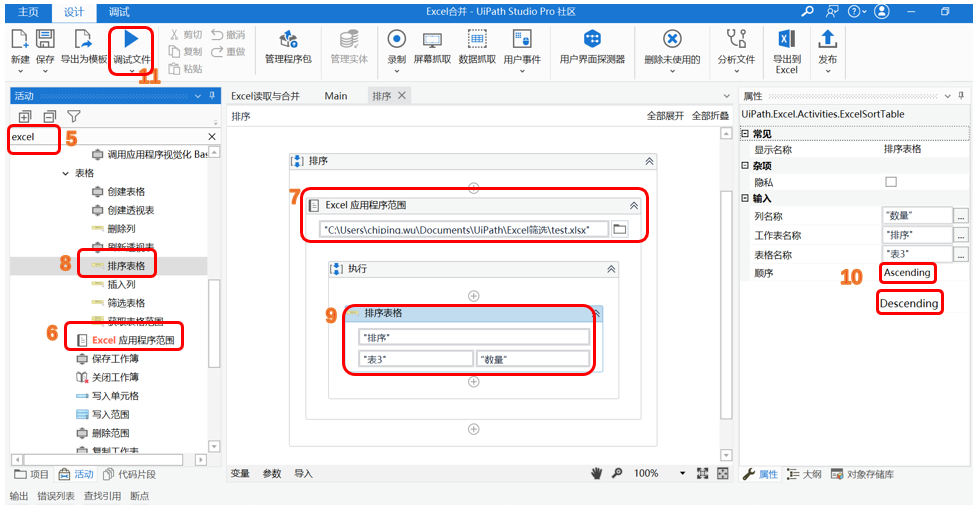
Task: Click the 工作表名称 ellipsis button
Action: click(x=961, y=235)
